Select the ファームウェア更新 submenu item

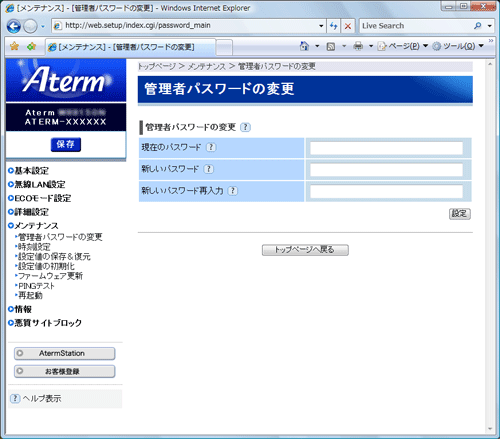coord(50,276)
